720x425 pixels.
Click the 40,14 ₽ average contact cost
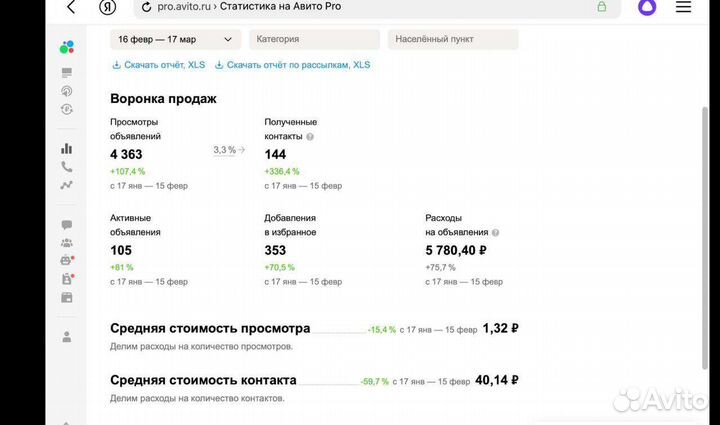pos(497,380)
